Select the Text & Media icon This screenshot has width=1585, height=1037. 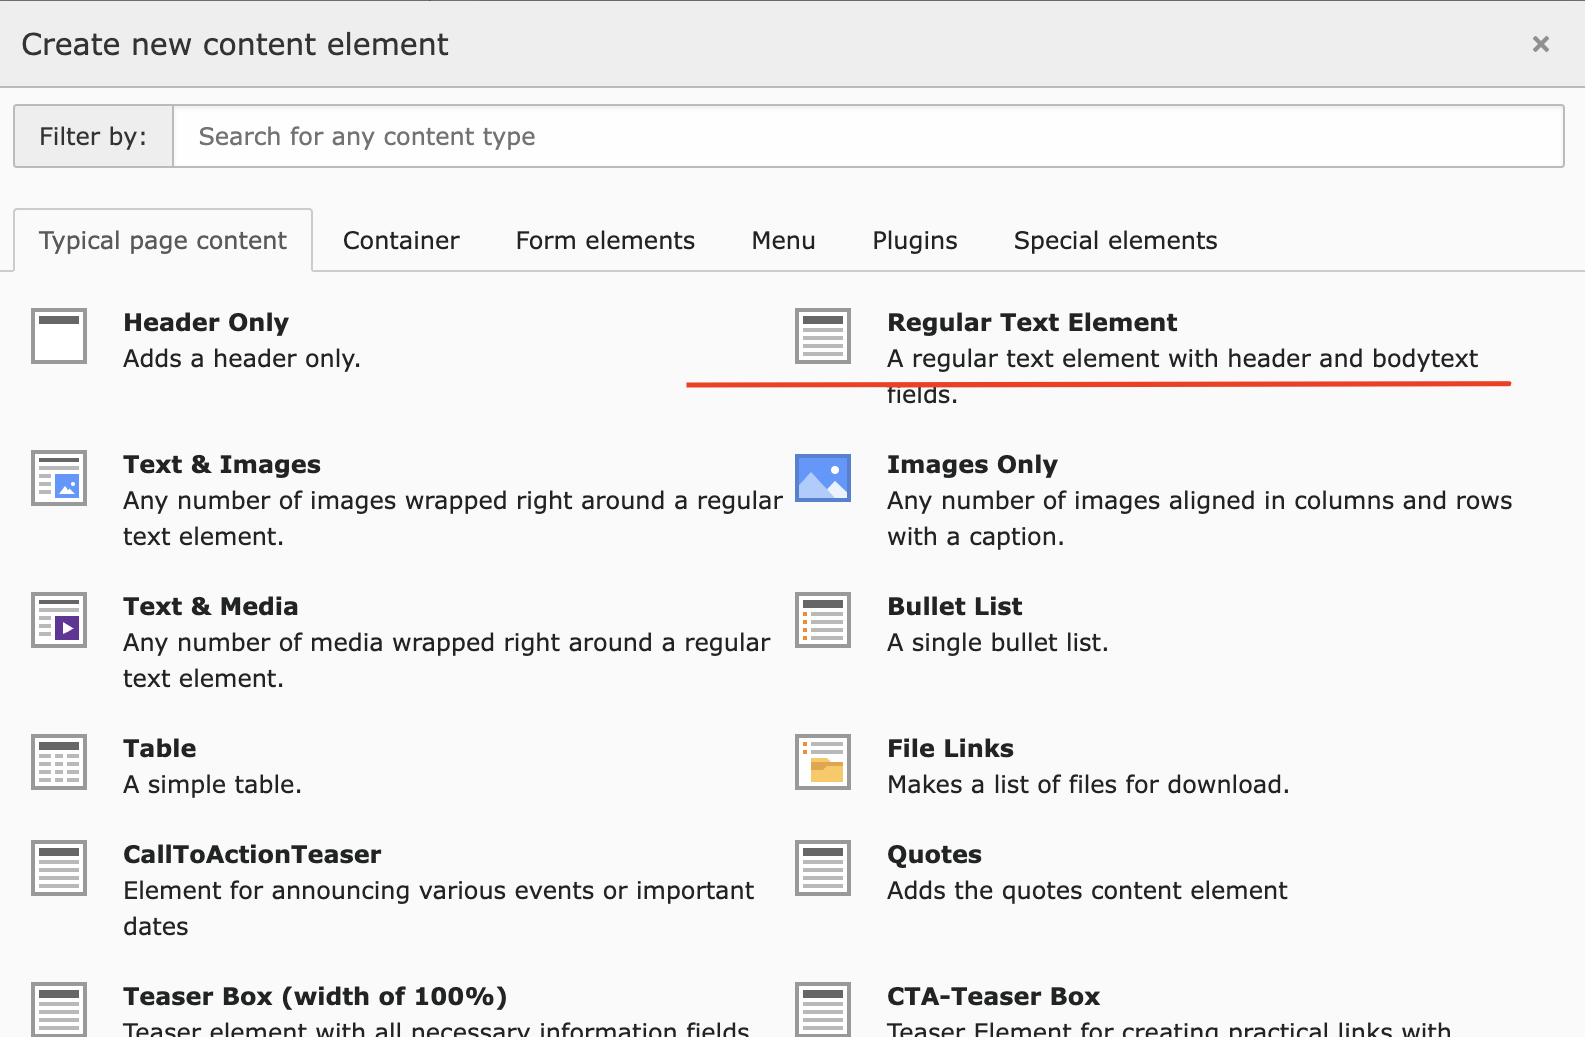pyautogui.click(x=59, y=620)
